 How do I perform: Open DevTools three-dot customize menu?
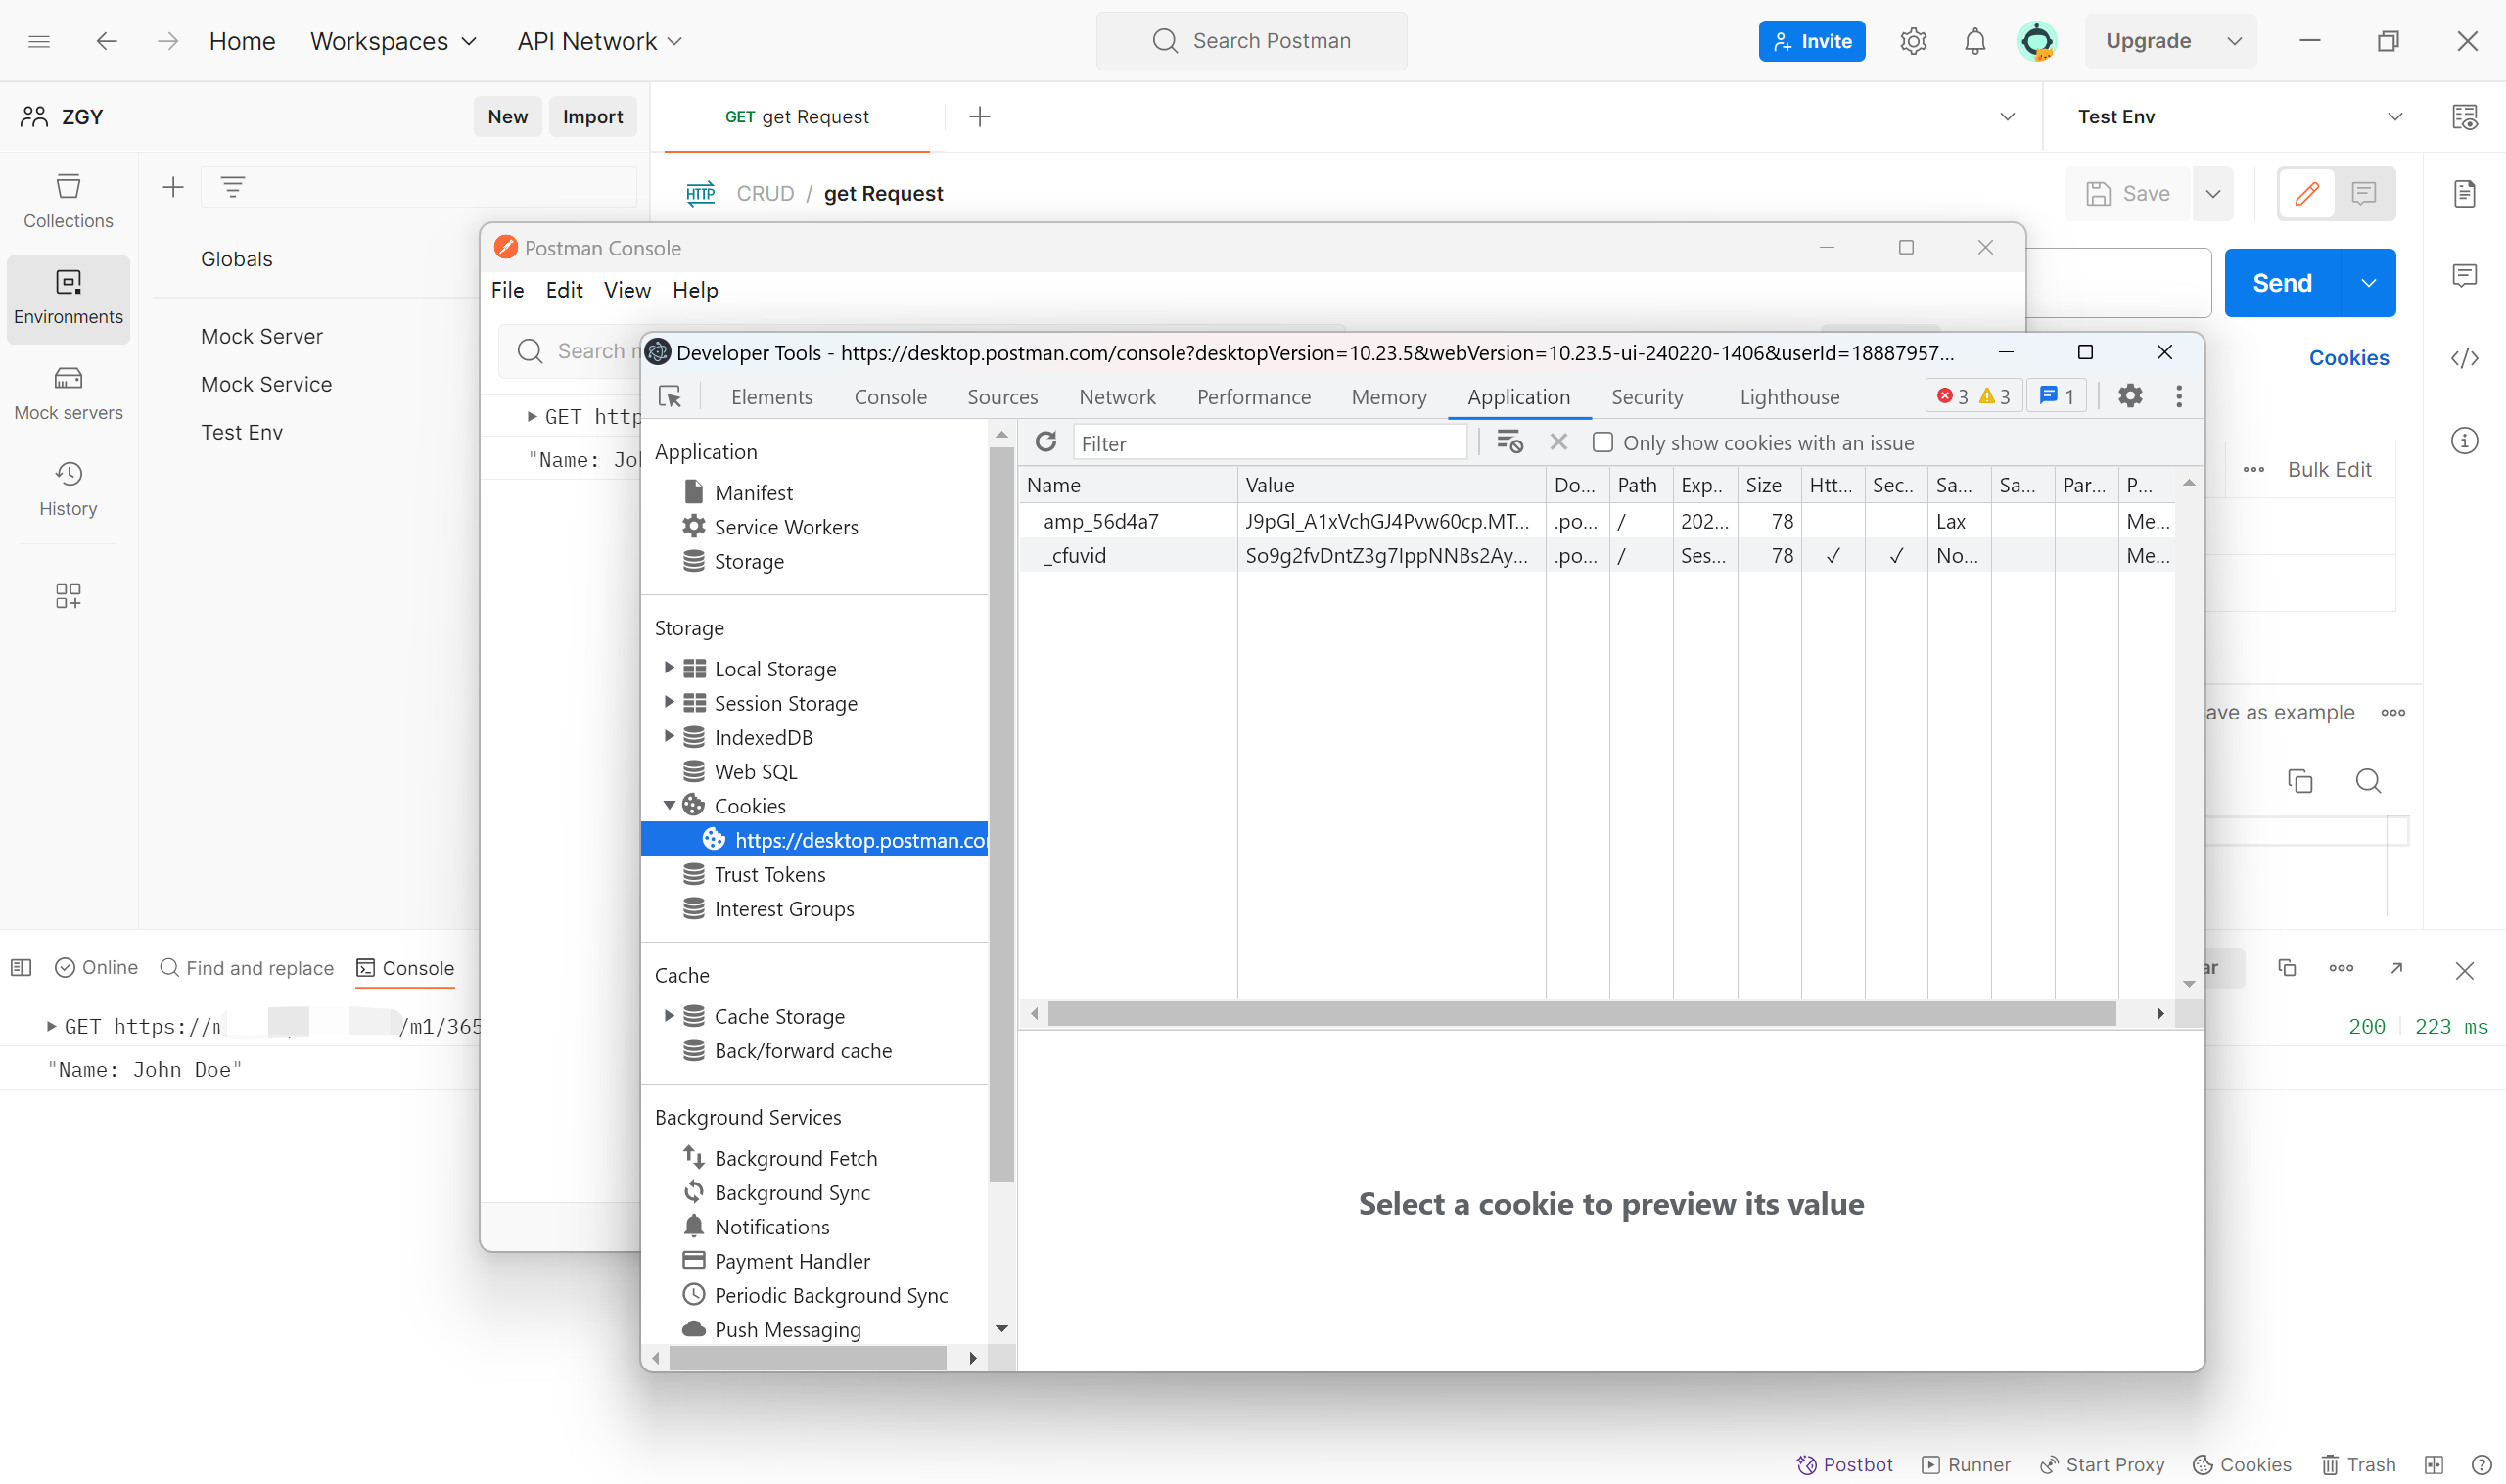click(x=2179, y=396)
